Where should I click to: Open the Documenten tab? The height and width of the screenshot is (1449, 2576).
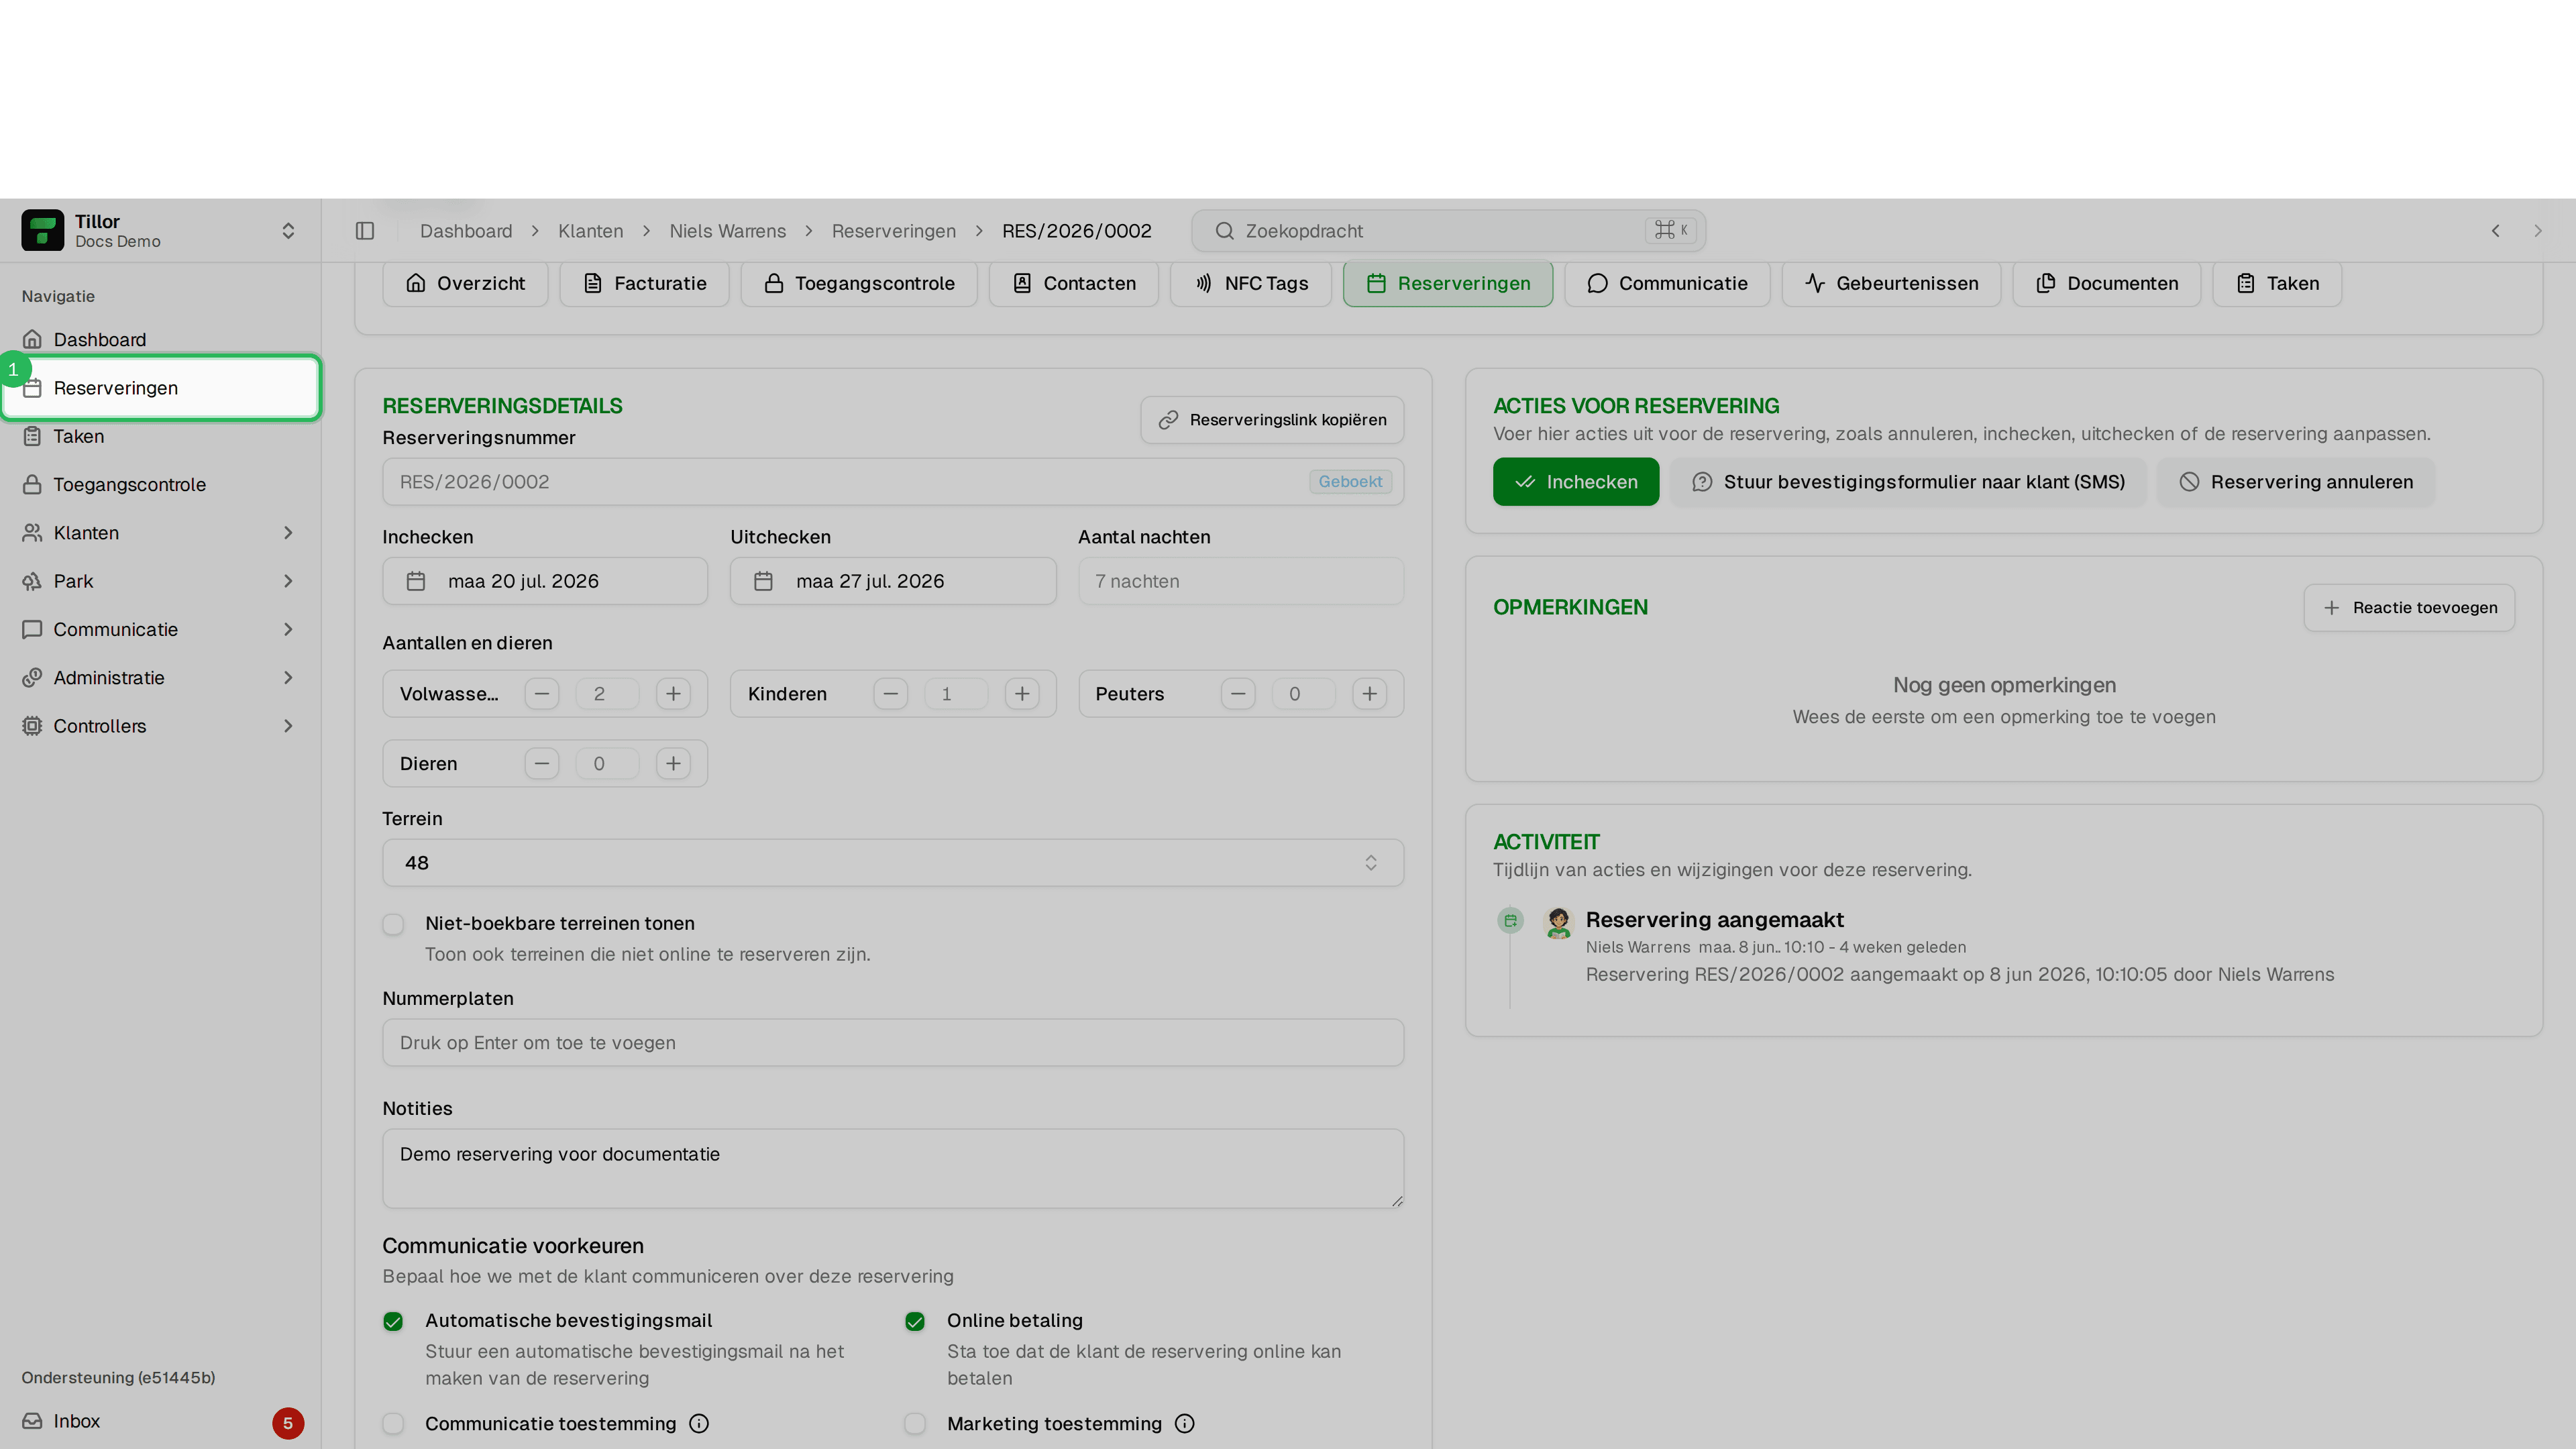[2107, 284]
